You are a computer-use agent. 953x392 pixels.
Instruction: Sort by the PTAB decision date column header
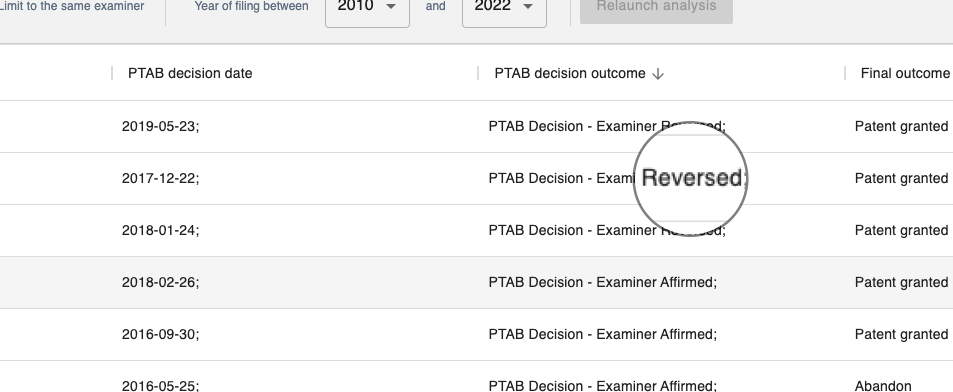pos(190,74)
